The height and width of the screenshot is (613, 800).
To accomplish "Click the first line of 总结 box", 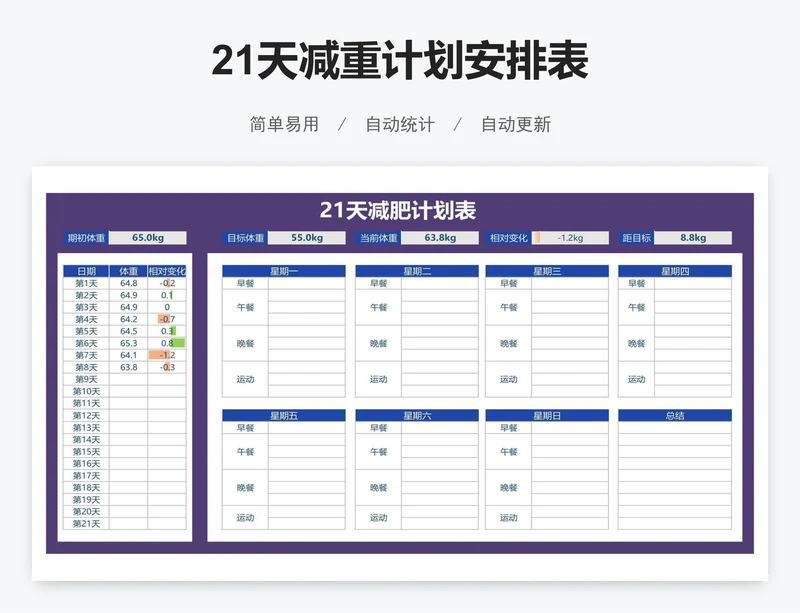I will [x=675, y=428].
